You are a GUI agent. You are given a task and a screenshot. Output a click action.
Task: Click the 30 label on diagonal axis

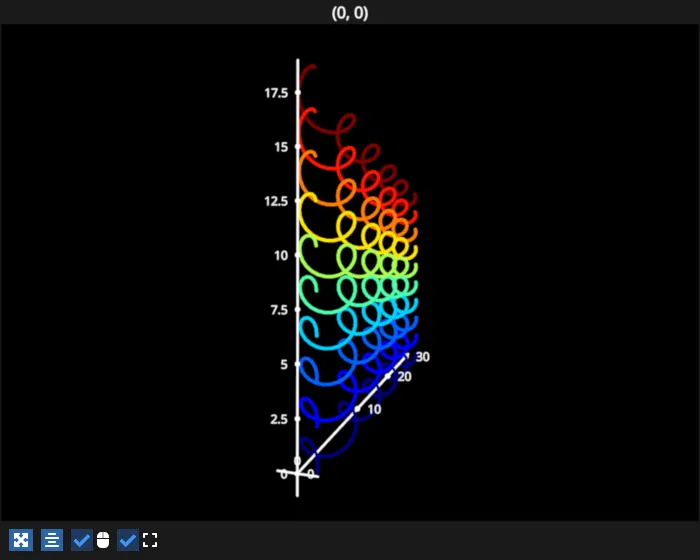pos(423,357)
